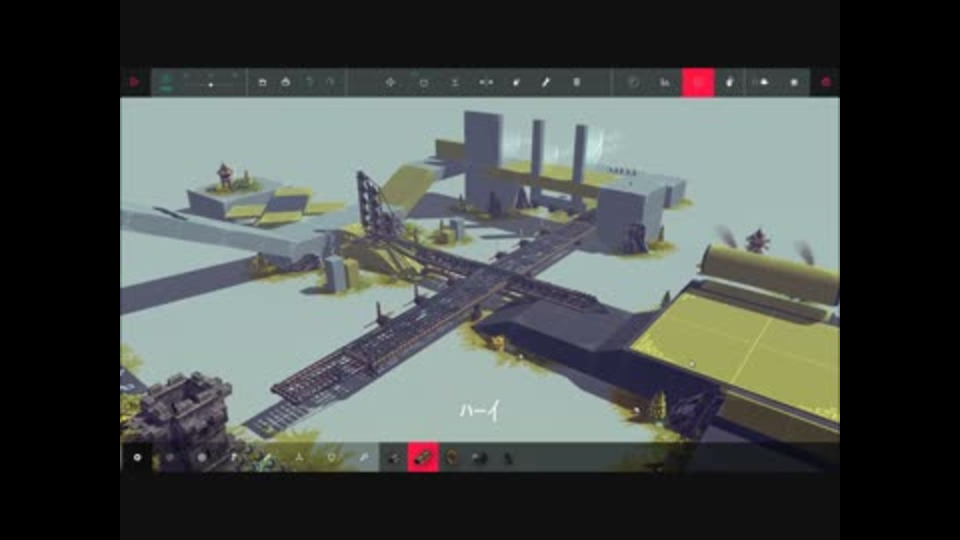Viewport: 960px width, 540px height.
Task: Toggle the cloud icon option
Action: coord(764,82)
